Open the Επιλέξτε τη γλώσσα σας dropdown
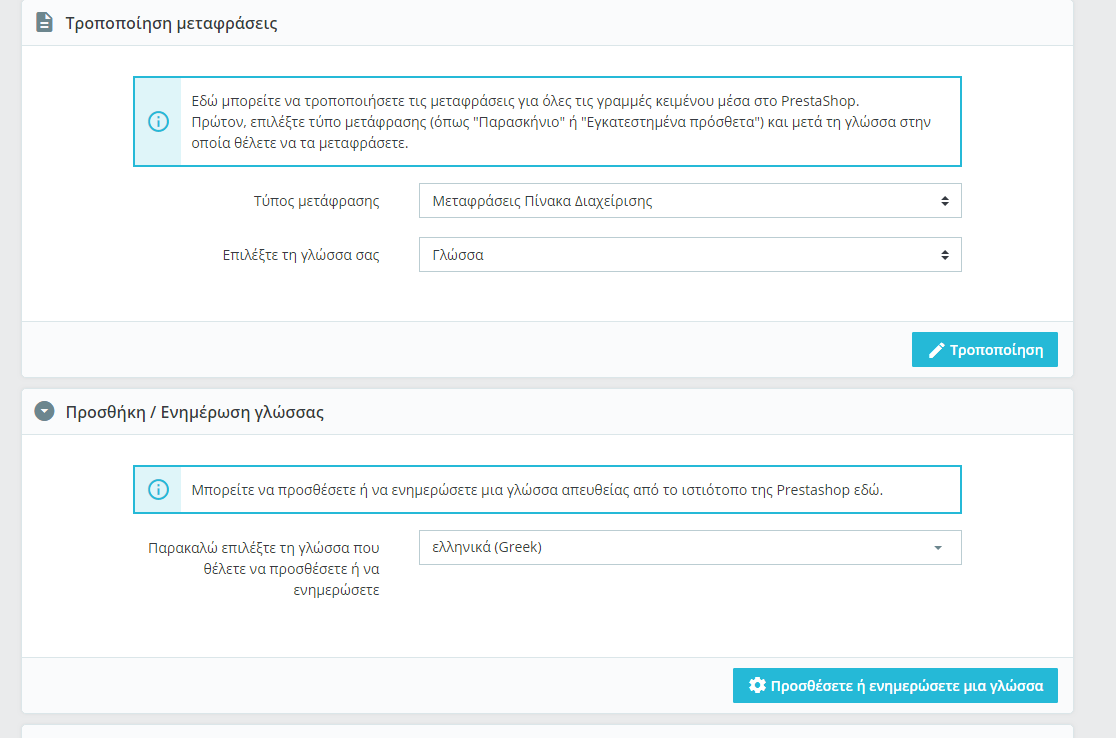Image resolution: width=1116 pixels, height=738 pixels. tap(690, 255)
